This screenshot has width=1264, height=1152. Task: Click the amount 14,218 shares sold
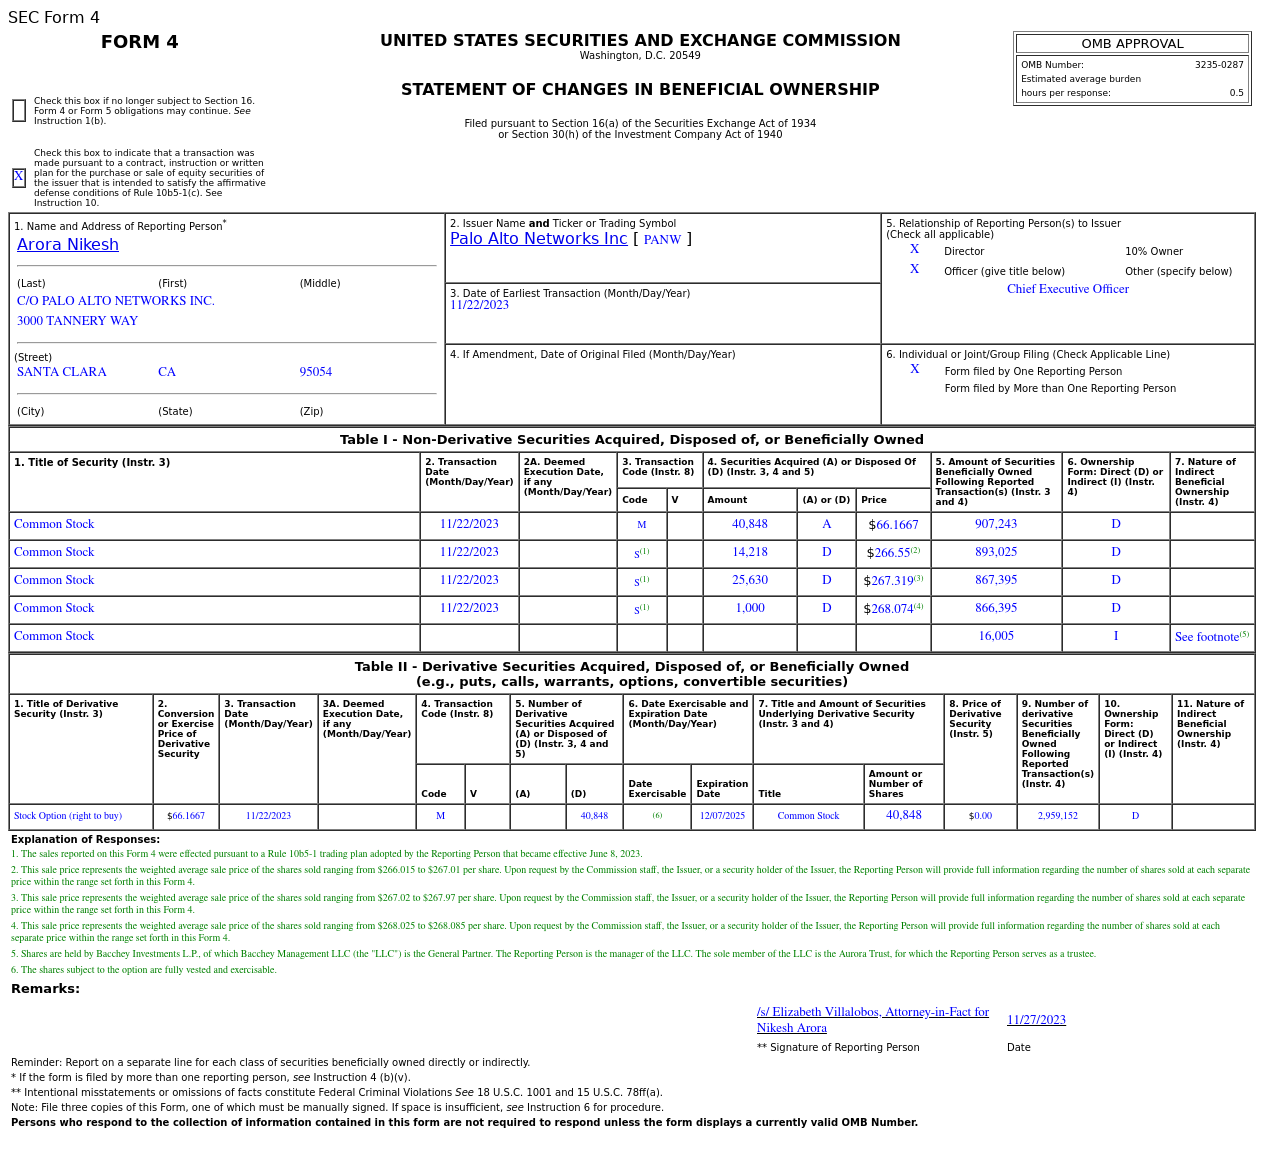750,552
